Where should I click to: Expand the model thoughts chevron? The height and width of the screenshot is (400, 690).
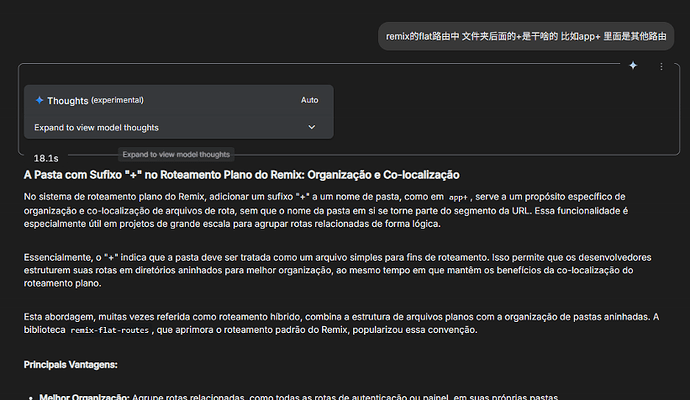[x=312, y=127]
